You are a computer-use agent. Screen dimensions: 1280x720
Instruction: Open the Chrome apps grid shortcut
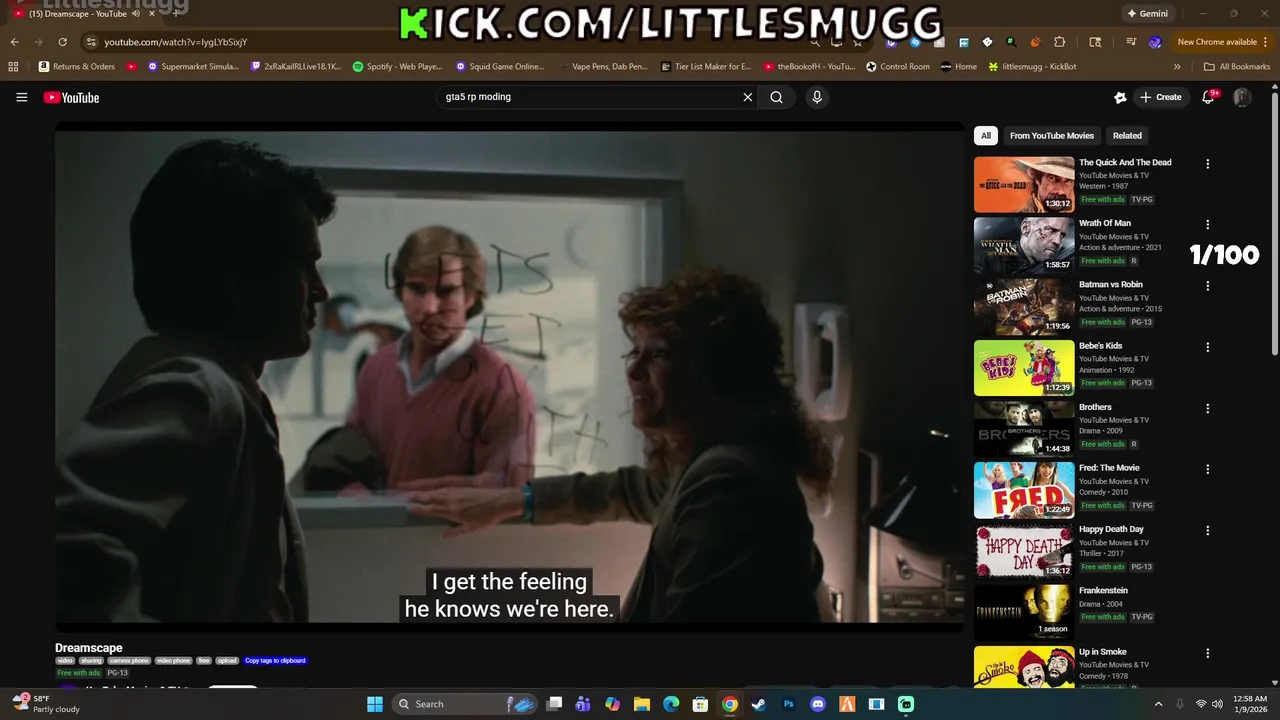13,67
